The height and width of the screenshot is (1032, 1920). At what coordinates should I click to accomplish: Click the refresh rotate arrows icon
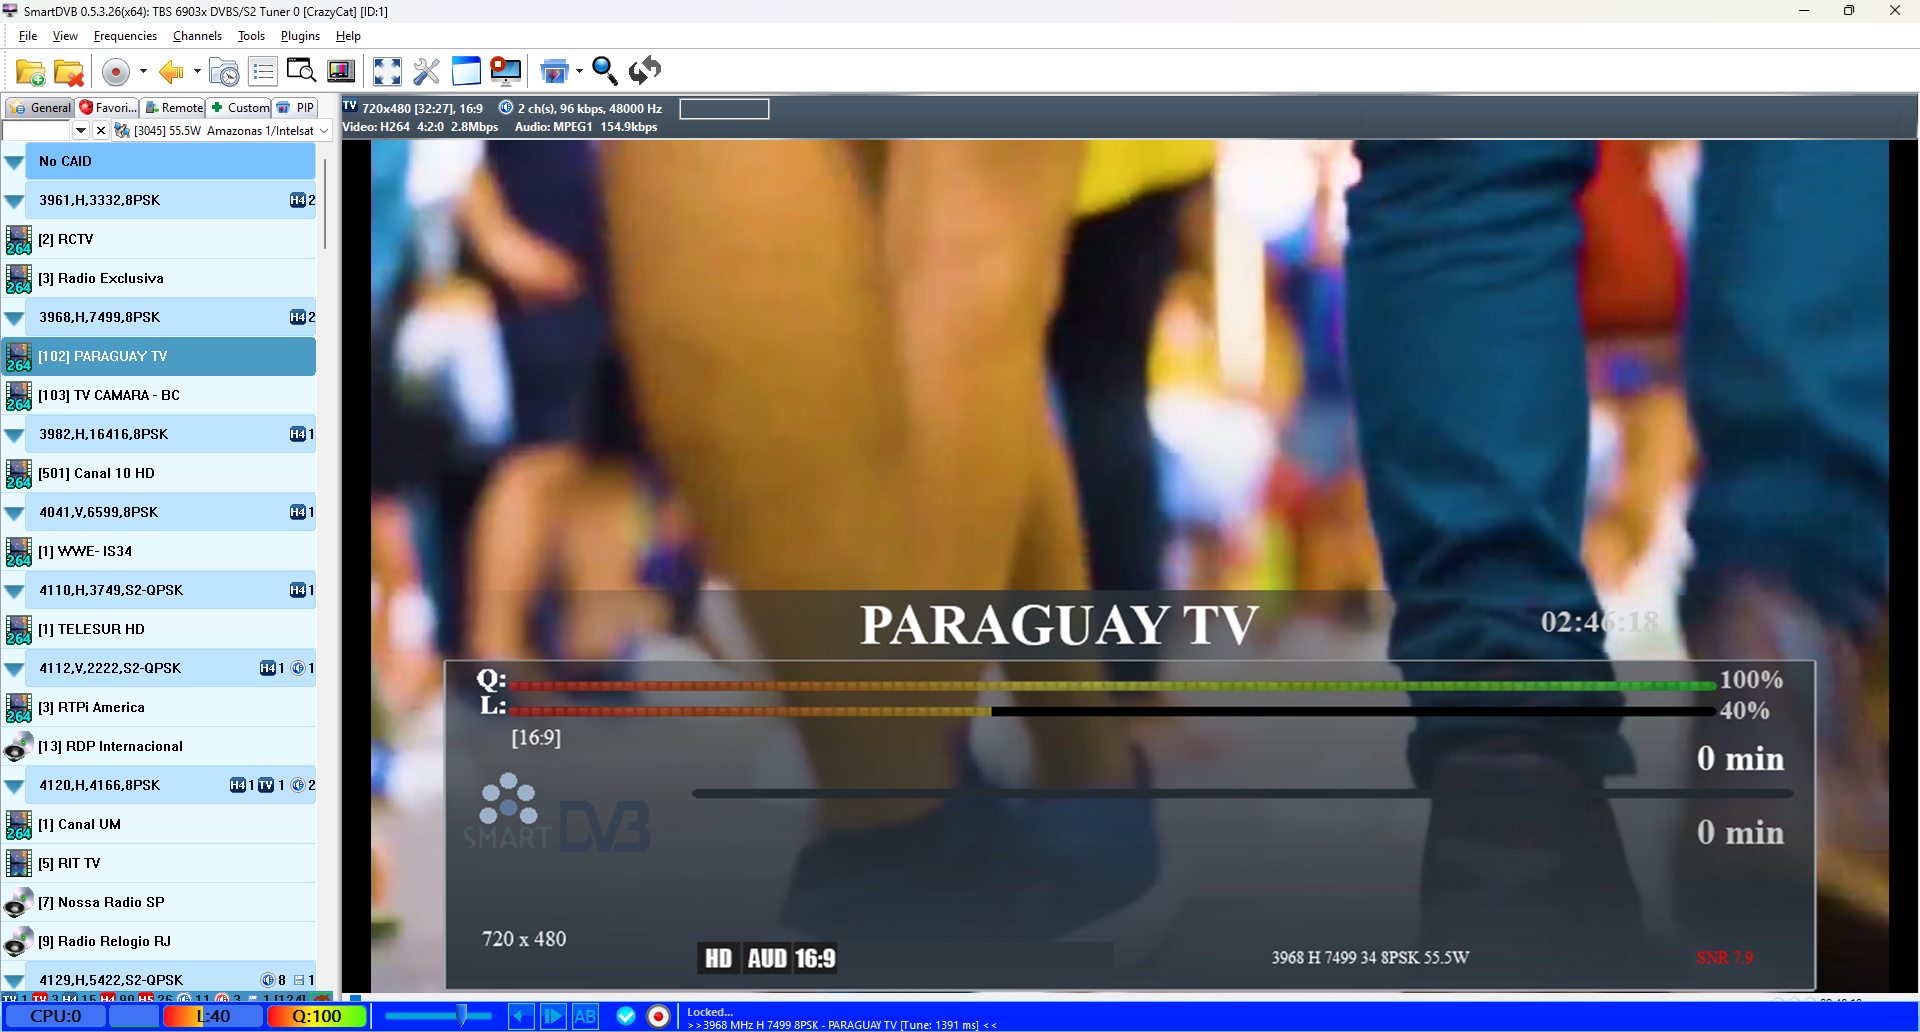tap(645, 71)
